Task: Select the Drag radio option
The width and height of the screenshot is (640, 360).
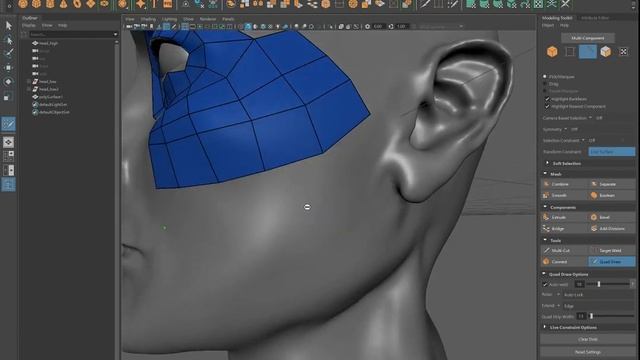Action: 544,84
